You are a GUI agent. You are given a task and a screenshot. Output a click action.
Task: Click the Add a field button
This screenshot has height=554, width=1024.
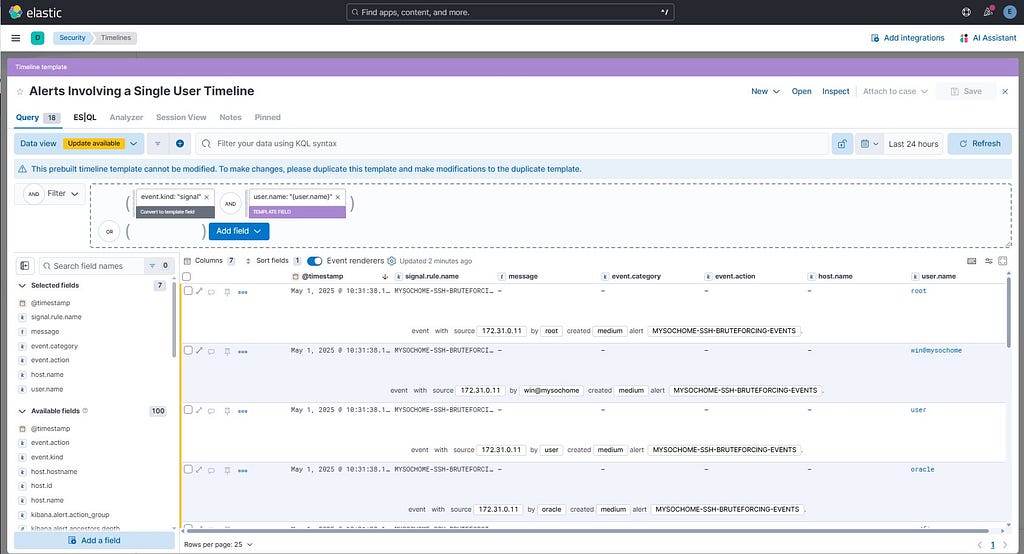(95, 541)
